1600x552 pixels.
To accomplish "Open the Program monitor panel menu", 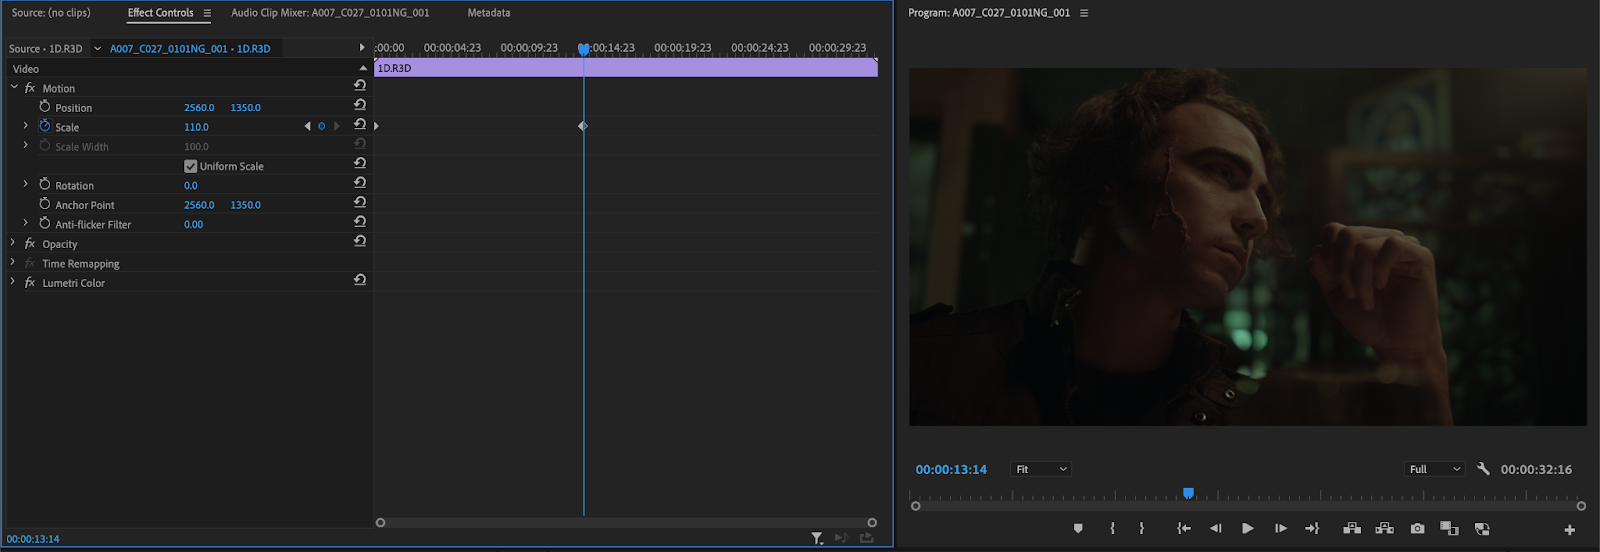I will (x=1084, y=13).
